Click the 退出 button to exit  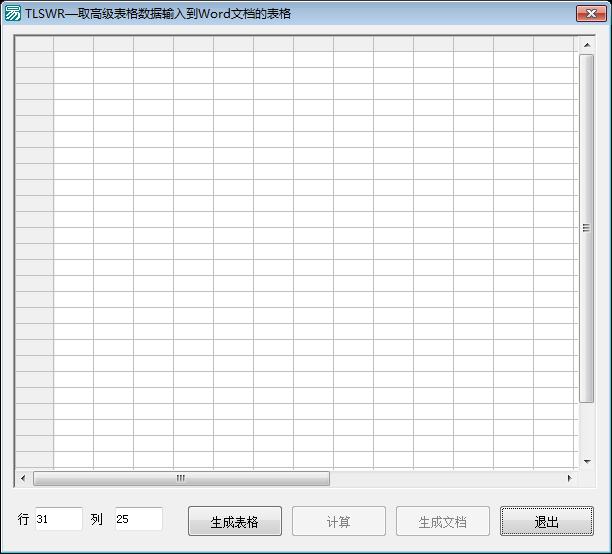pos(546,521)
